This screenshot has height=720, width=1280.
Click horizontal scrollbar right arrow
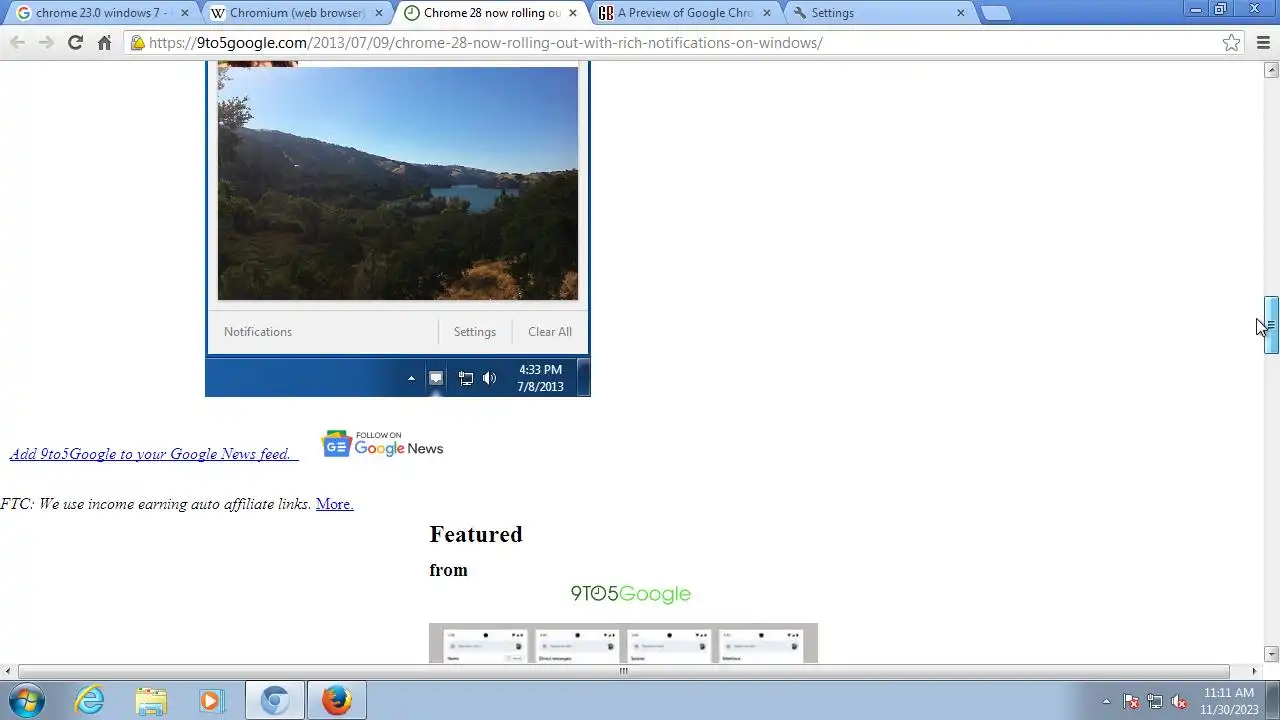point(1255,671)
